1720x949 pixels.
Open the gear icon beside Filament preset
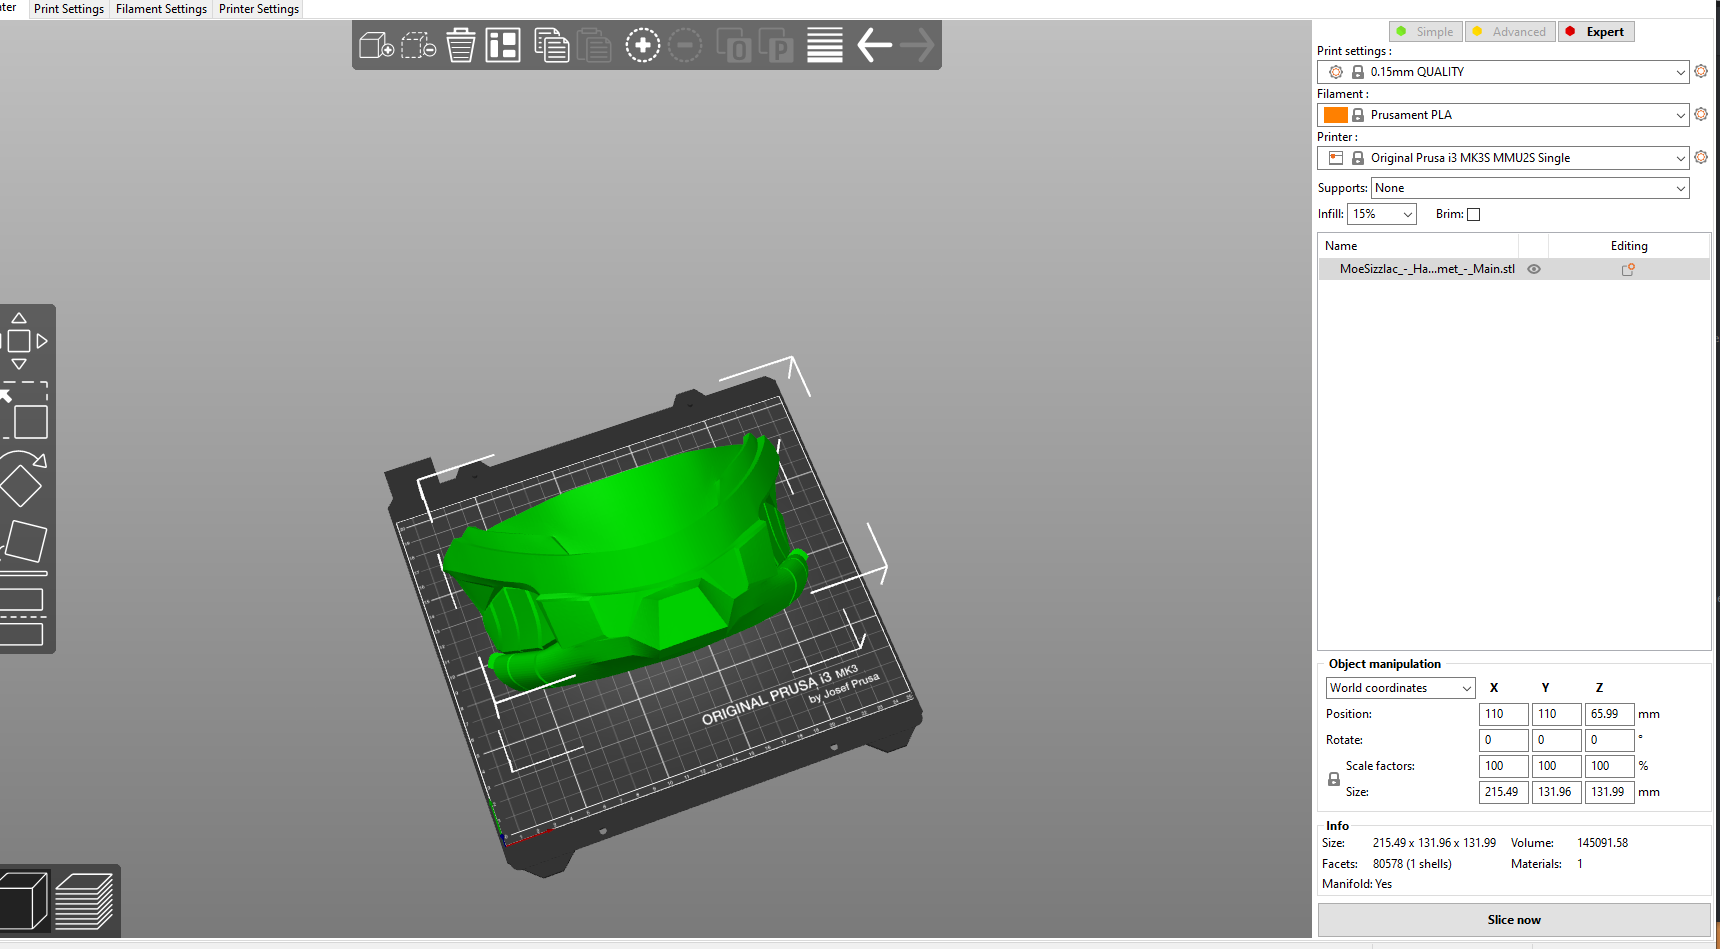pyautogui.click(x=1701, y=114)
